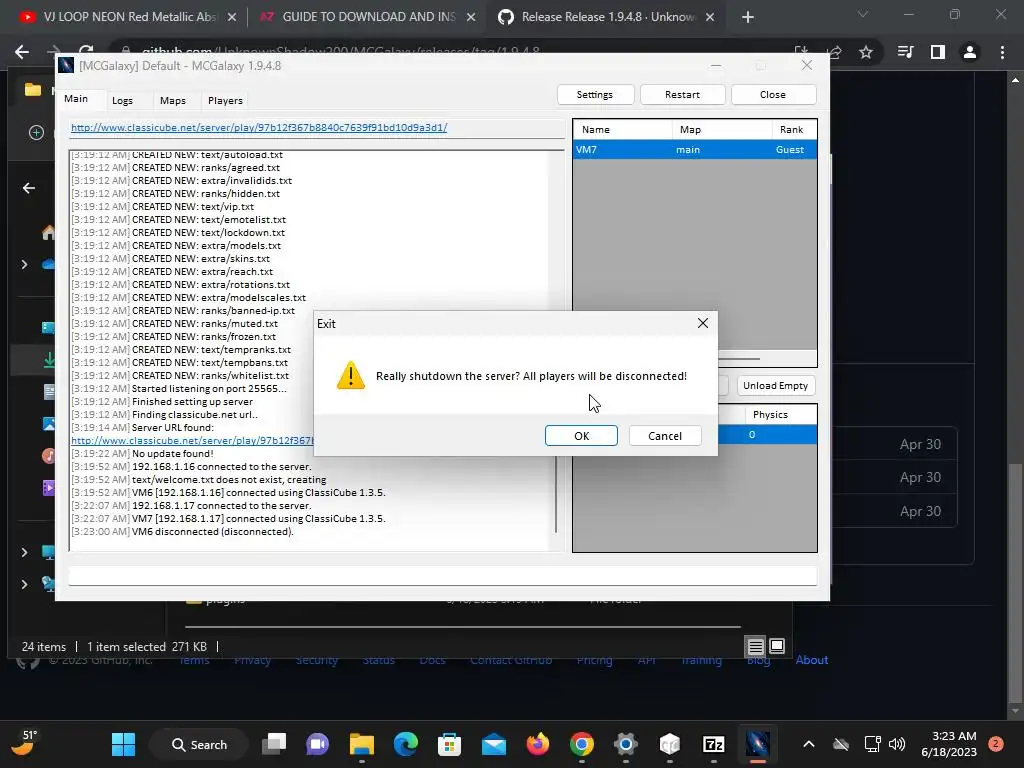Open the Settings gear app from taskbar

coord(626,744)
